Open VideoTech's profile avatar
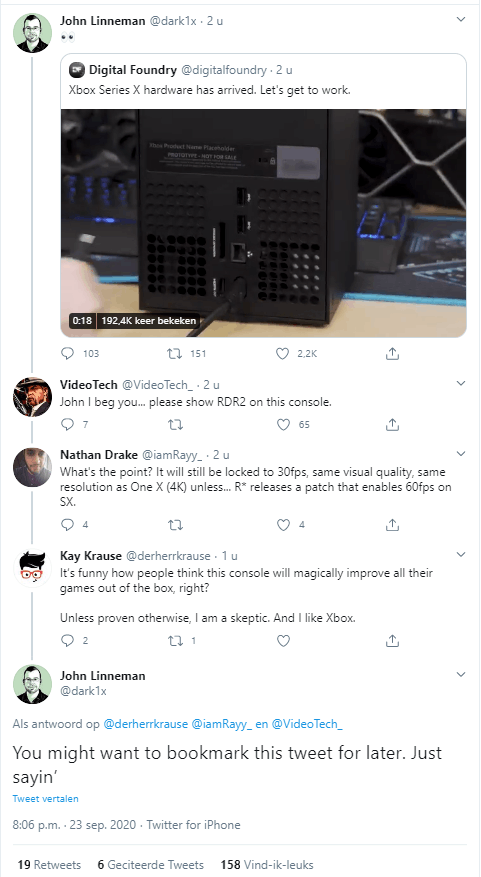Viewport: 481px width, 877px height. tap(32, 397)
